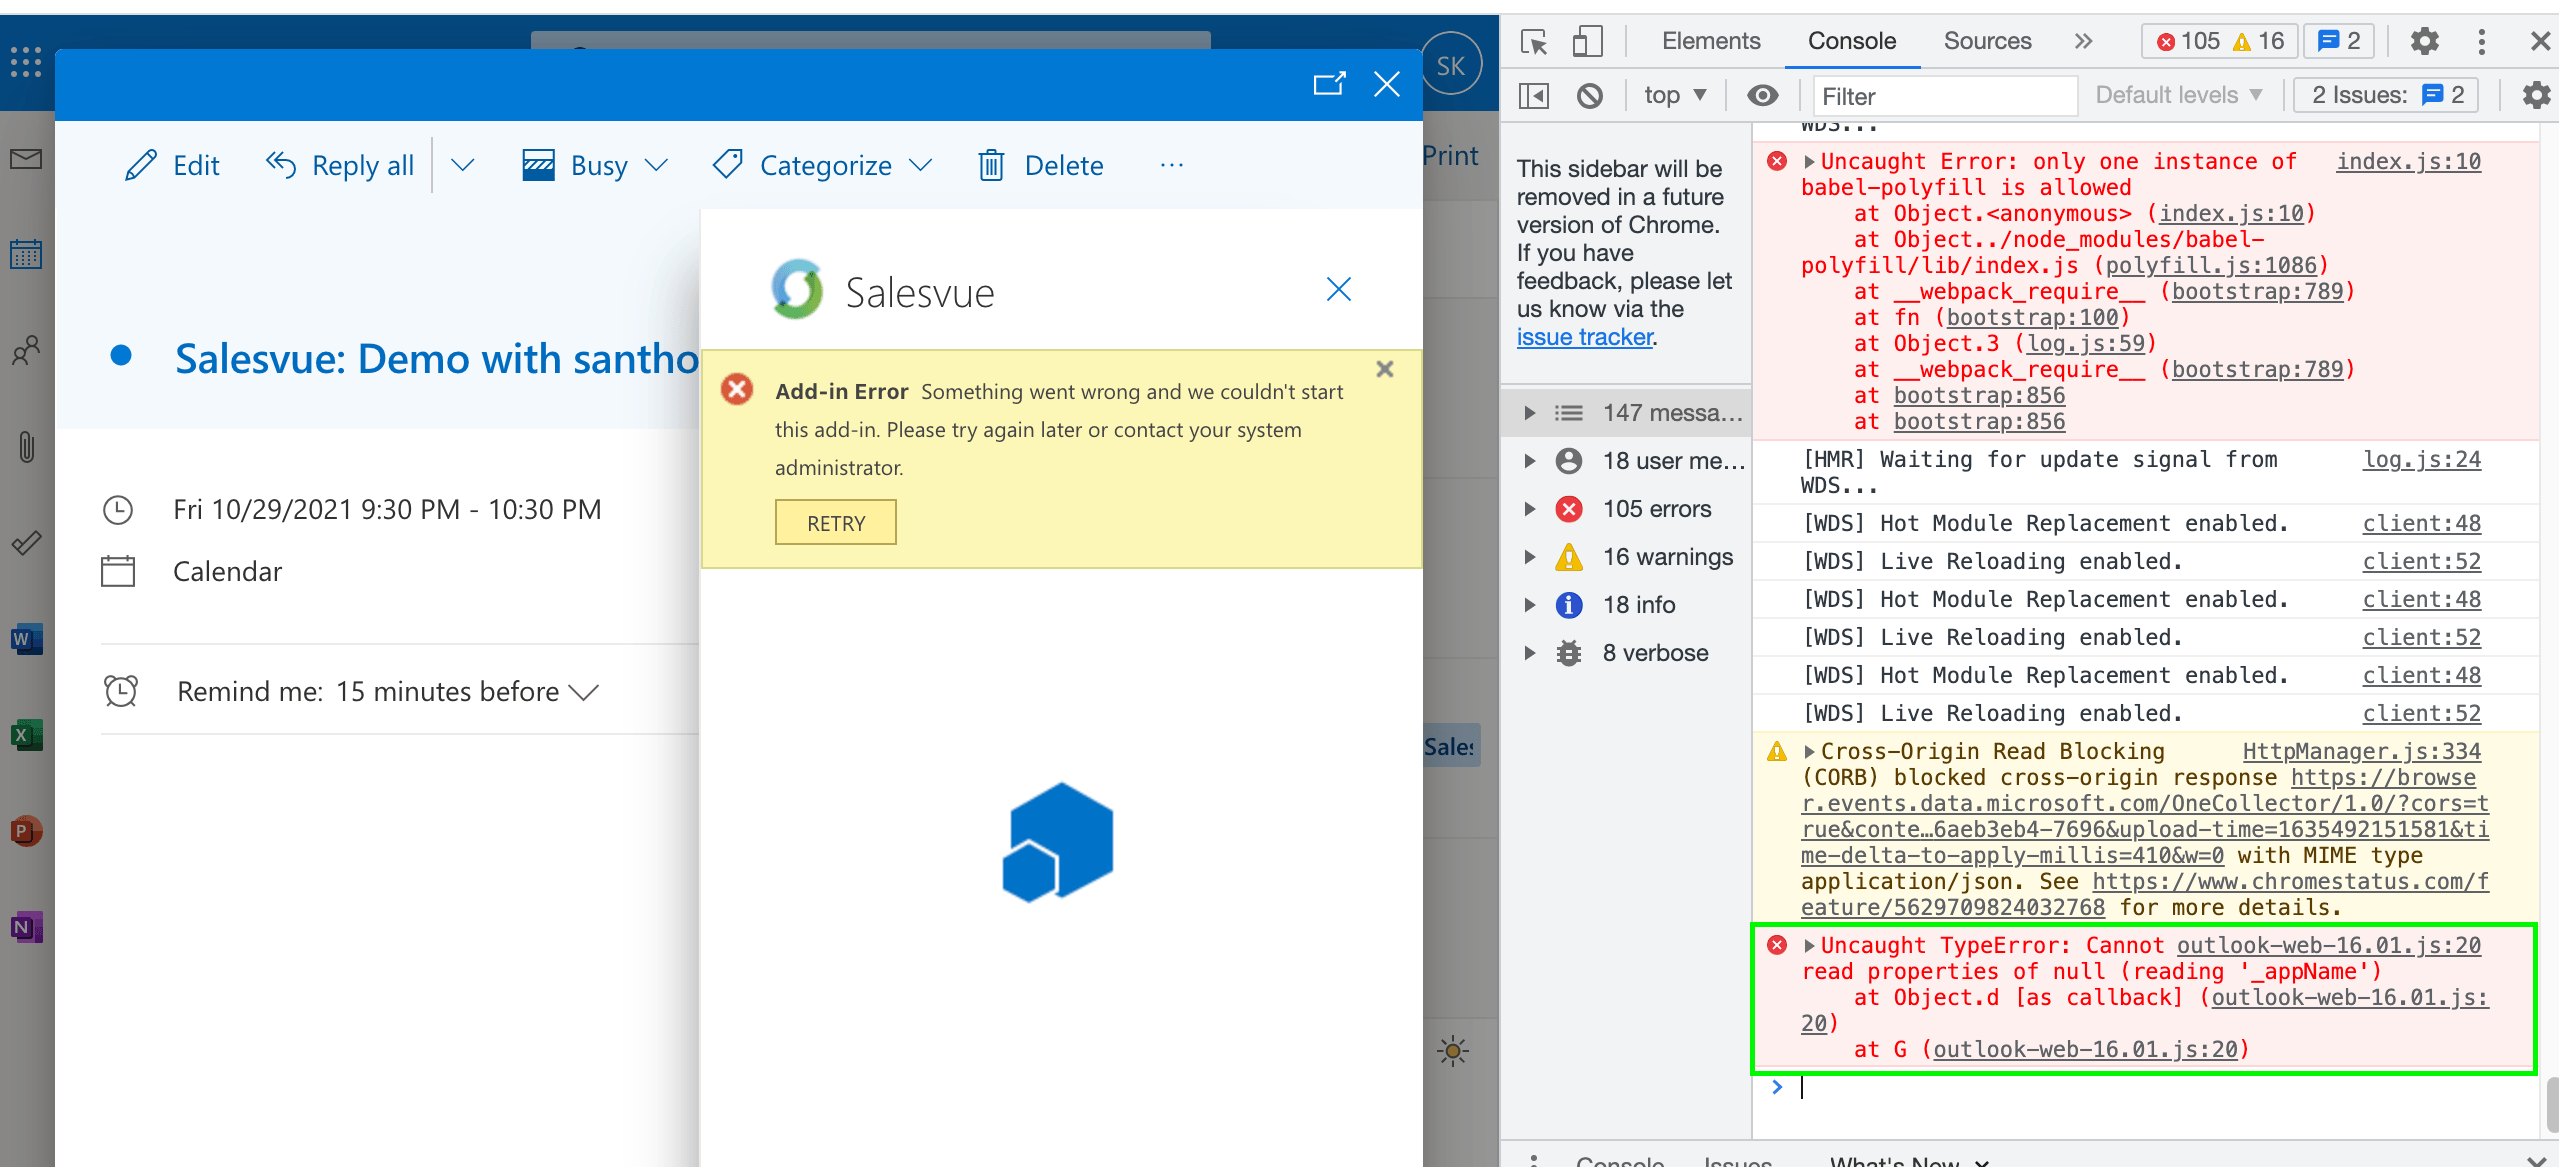
Task: Open Files paperclip icon in left rail
Action: pyautogui.click(x=26, y=446)
